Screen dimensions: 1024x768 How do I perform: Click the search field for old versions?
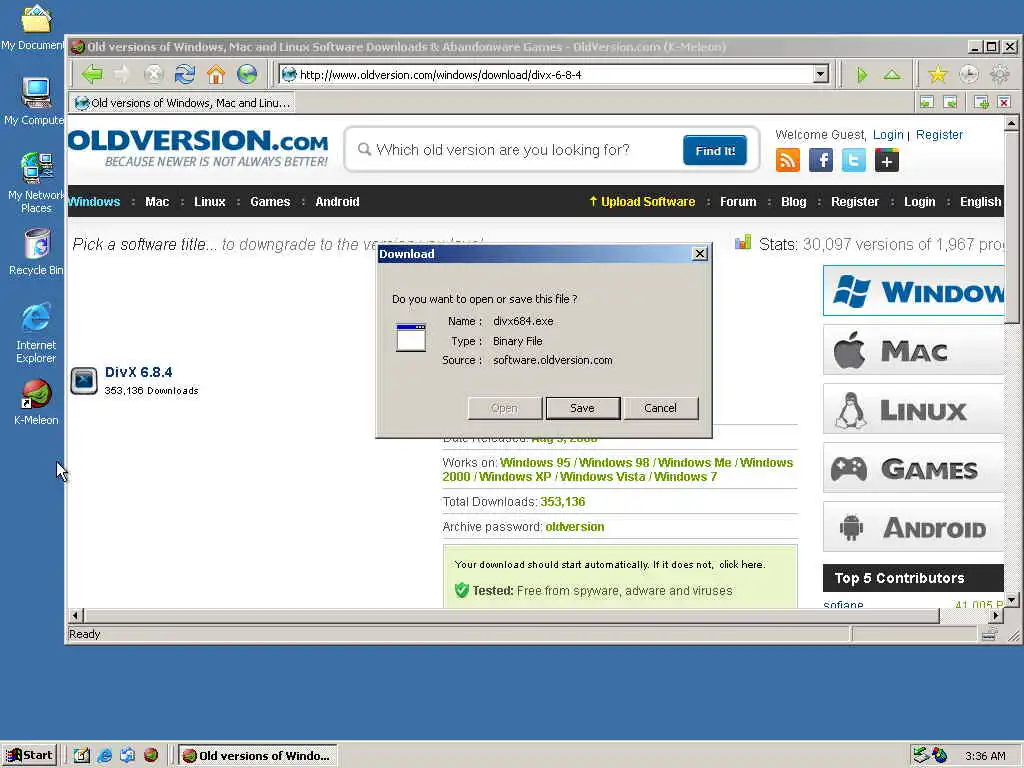pos(516,150)
